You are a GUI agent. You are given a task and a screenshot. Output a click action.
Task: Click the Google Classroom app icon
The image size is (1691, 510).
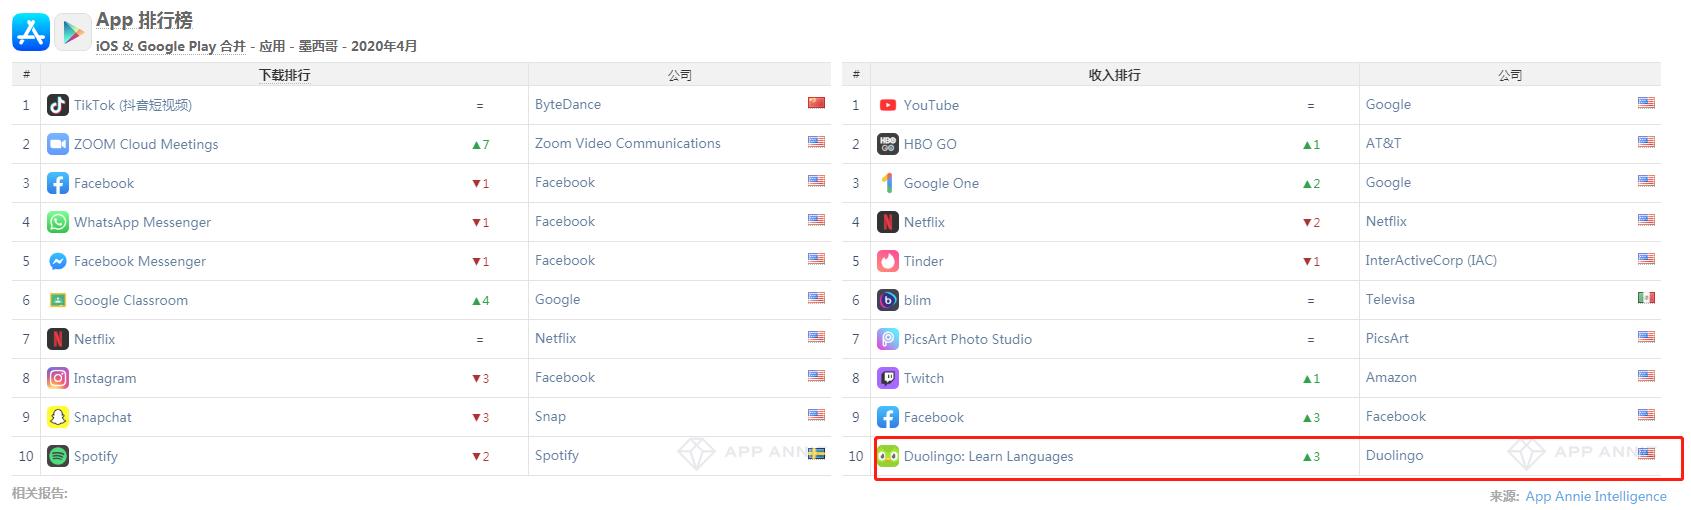(58, 300)
